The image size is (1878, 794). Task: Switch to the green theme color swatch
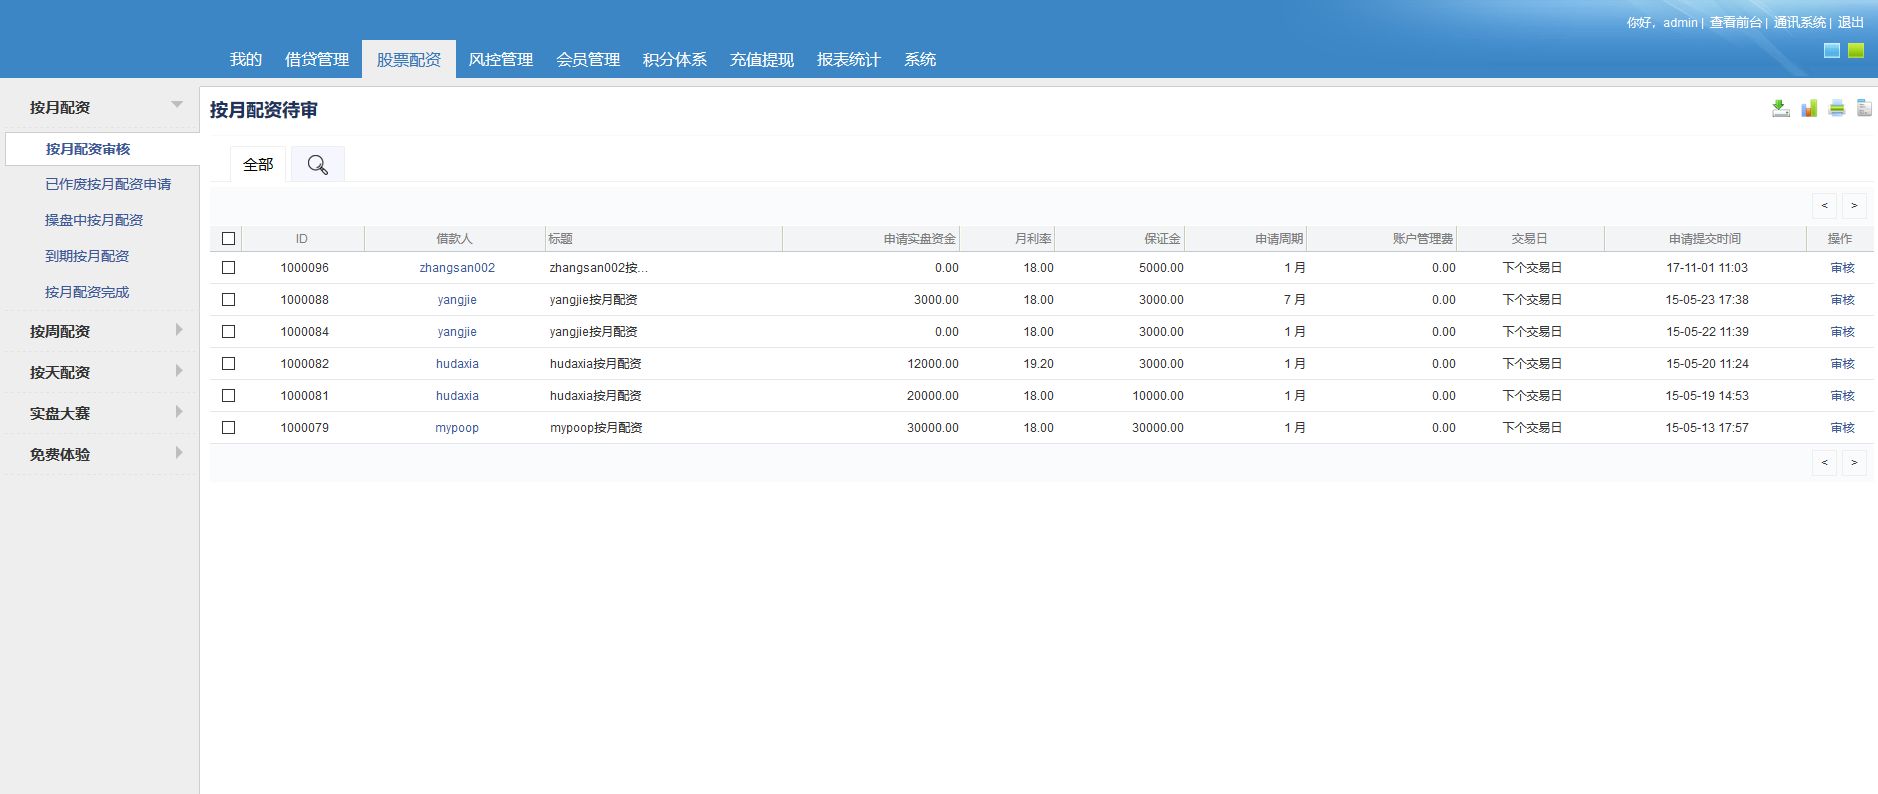tap(1856, 51)
